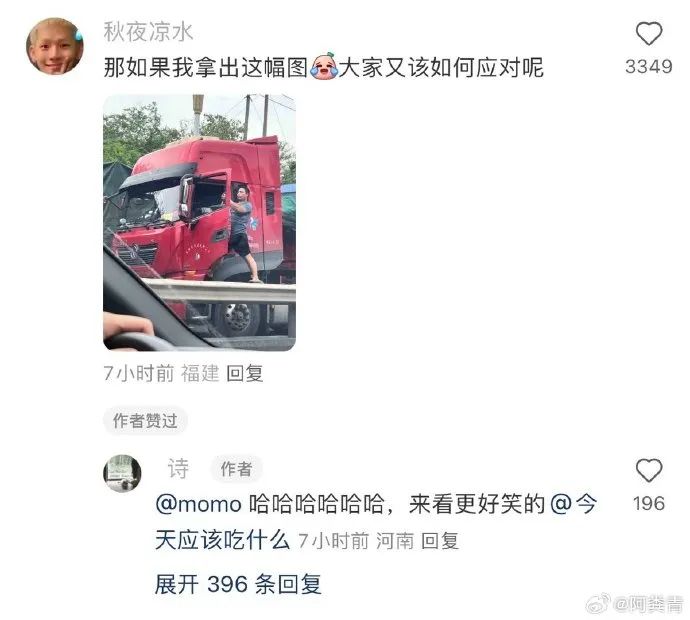Reply to 秋夜凉水's comment from 福建
690x620 pixels.
pos(245,374)
